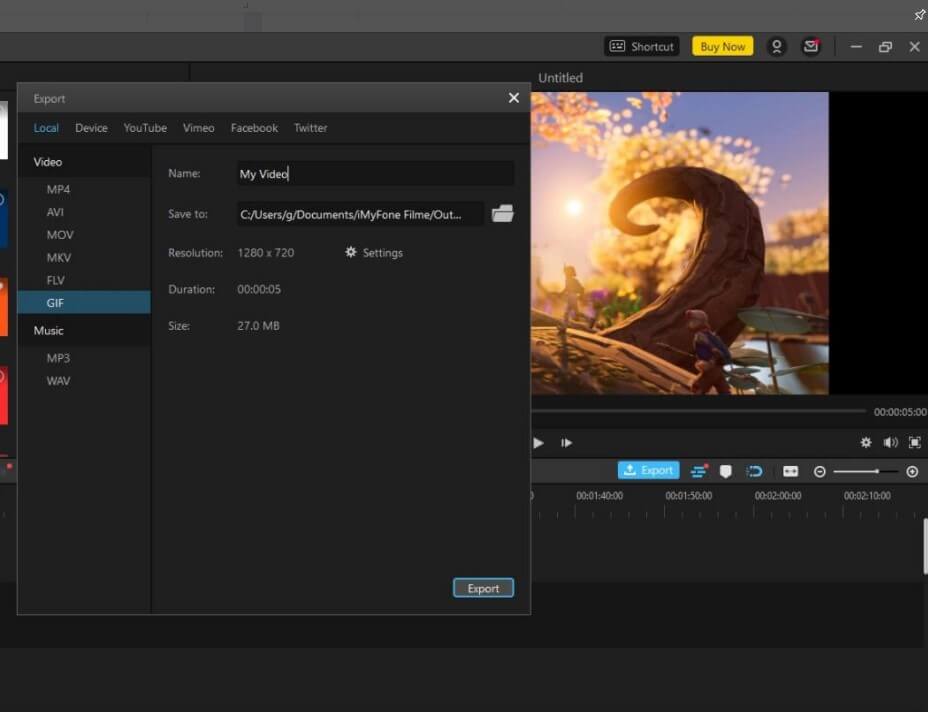Open the message inbox icon
The width and height of the screenshot is (928, 712).
[x=811, y=46]
